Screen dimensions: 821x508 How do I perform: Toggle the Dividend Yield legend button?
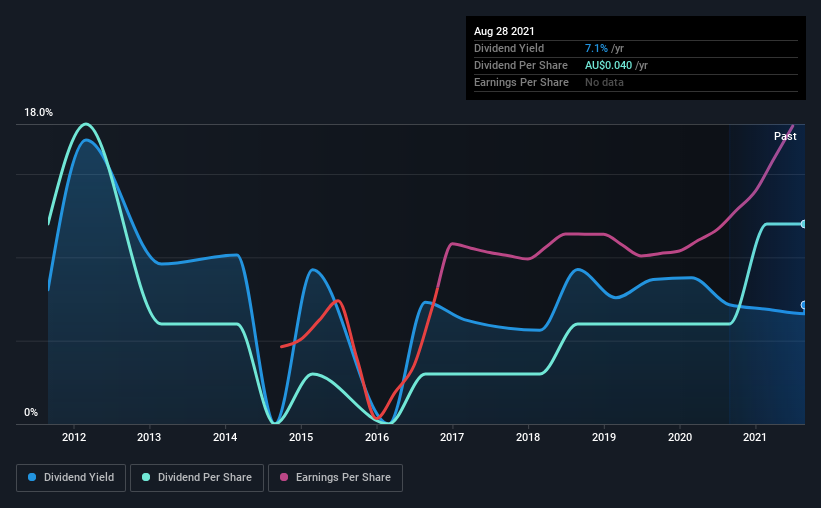tap(71, 478)
